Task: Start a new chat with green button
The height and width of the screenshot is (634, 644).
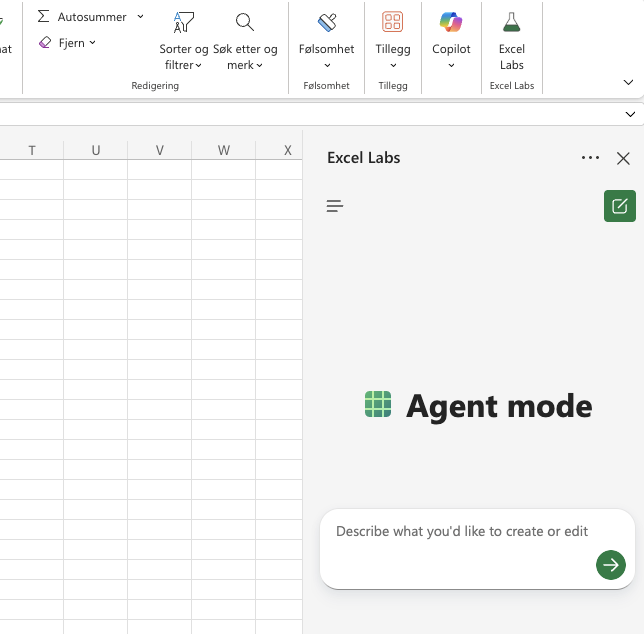Action: [x=619, y=206]
